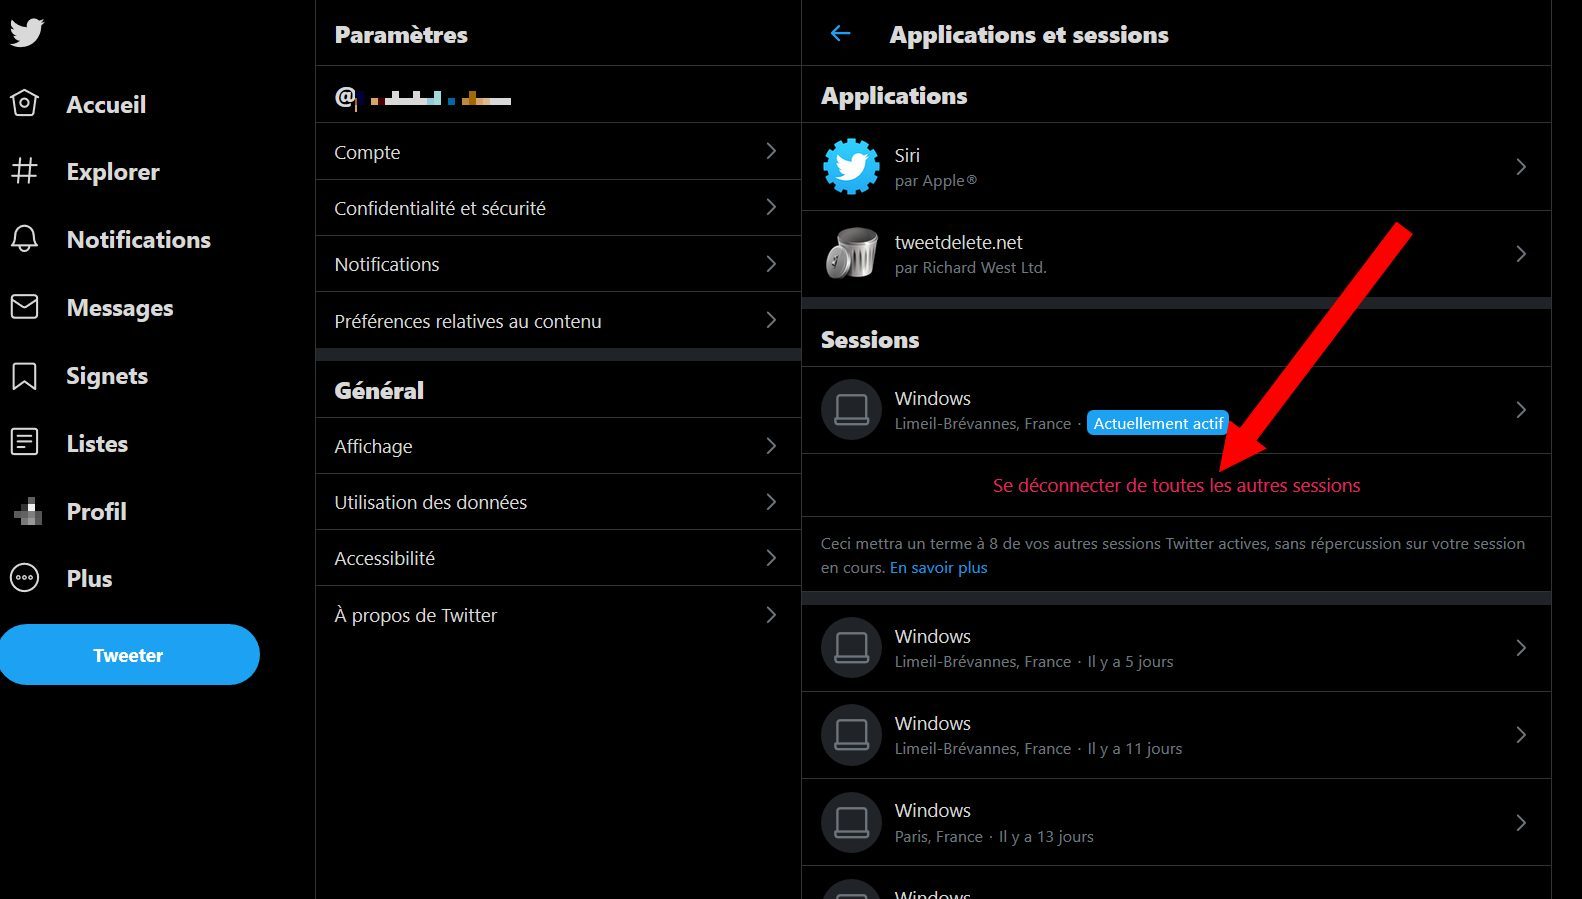Screen dimensions: 1582x899
Task: Open chevron of session 5 days ago
Action: click(1521, 648)
